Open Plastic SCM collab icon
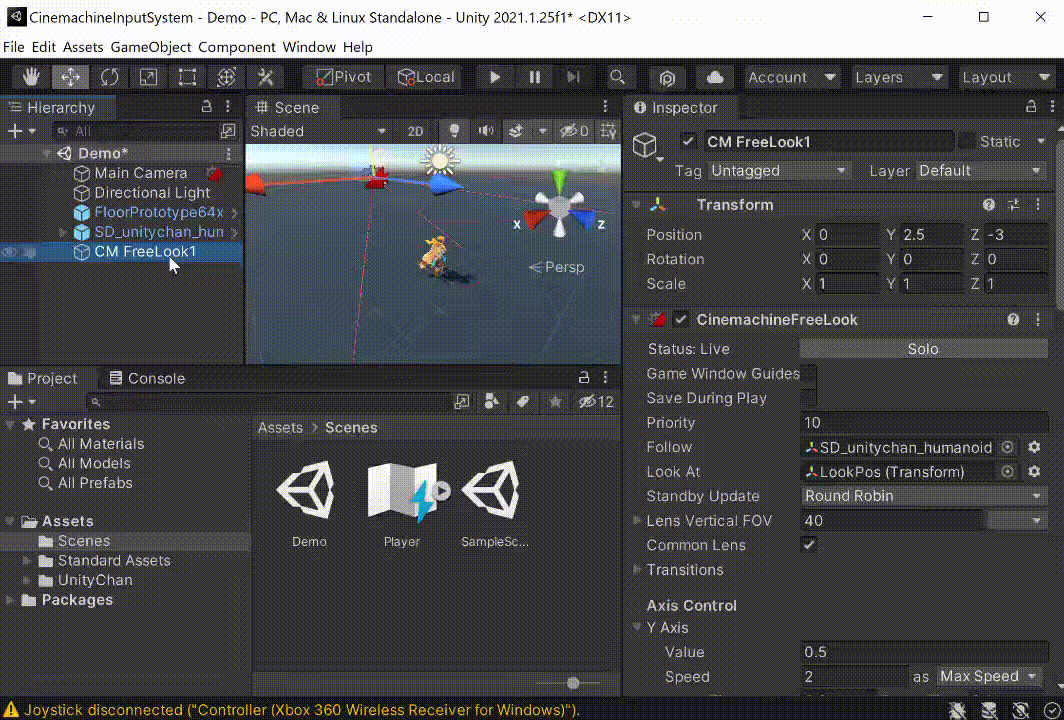Image resolution: width=1064 pixels, height=720 pixels. click(667, 78)
